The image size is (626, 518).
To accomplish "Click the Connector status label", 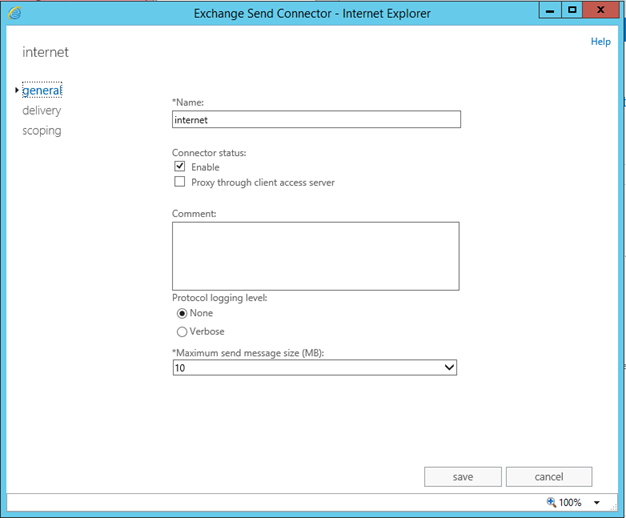I will click(209, 153).
